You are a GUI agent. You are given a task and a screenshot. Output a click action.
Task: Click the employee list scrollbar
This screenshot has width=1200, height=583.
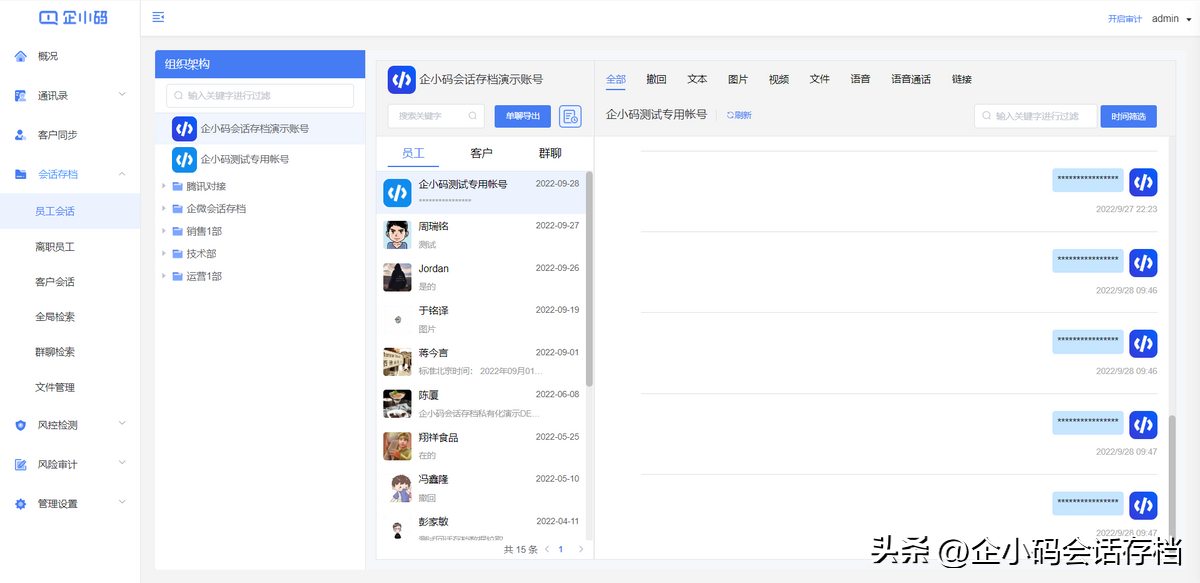(589, 279)
